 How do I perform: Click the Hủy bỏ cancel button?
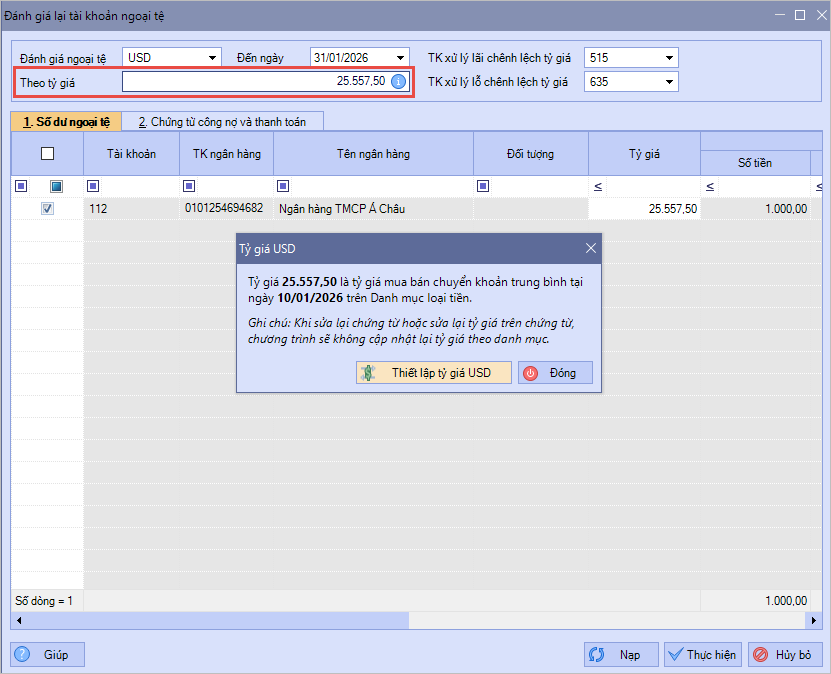click(x=785, y=655)
